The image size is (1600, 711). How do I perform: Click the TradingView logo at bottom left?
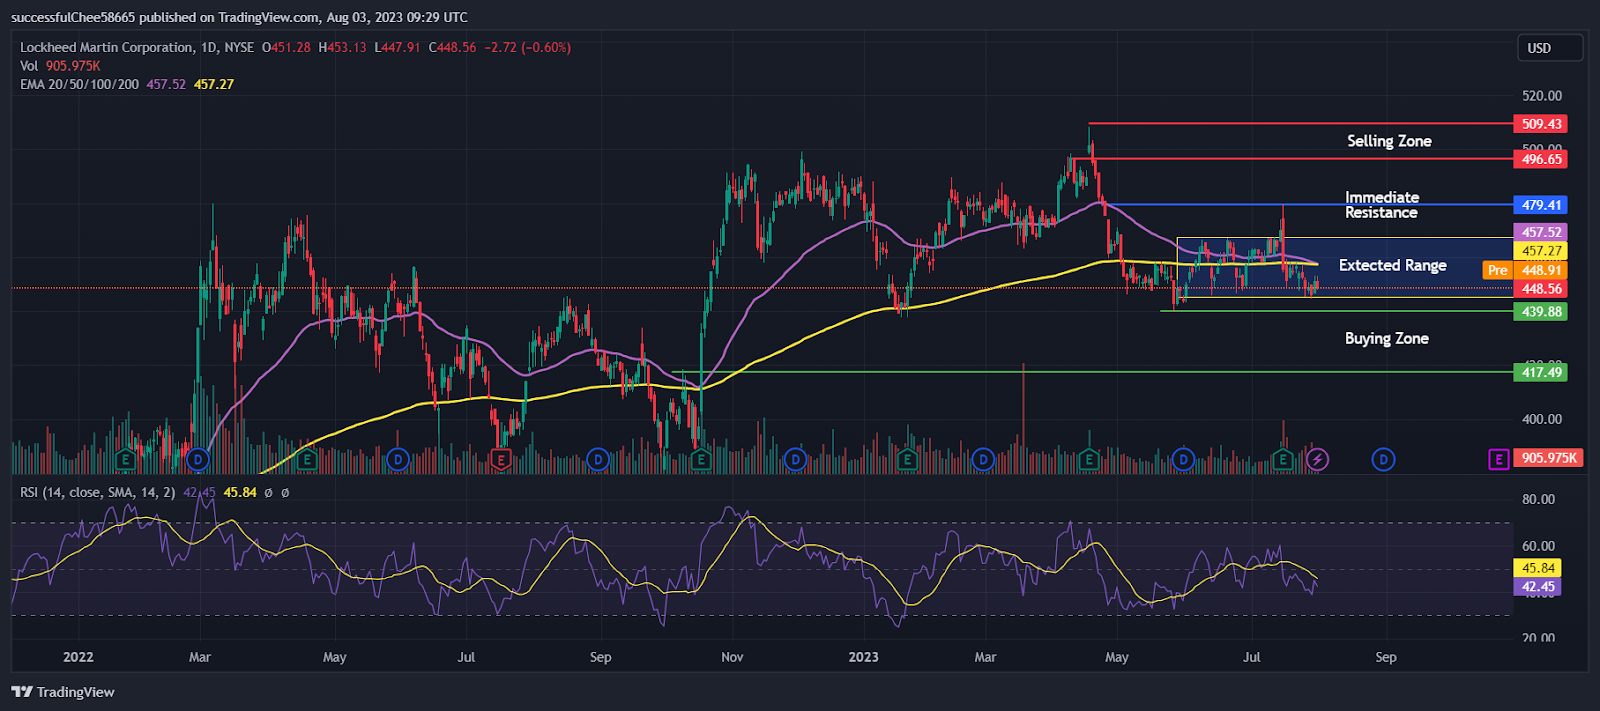point(63,692)
